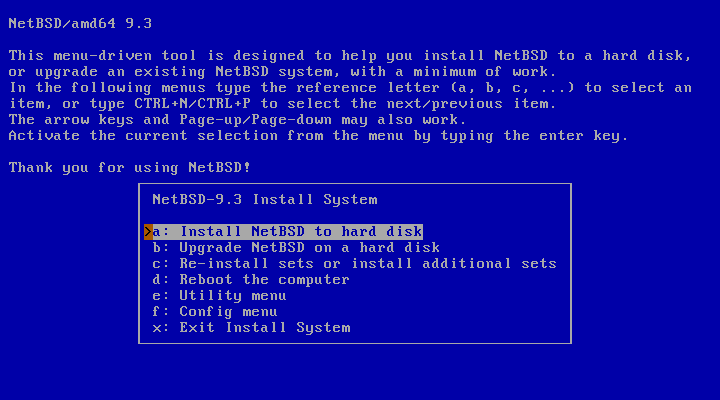The height and width of the screenshot is (400, 720).
Task: Click the line starting 'This menu-driven tool'
Action: click(x=350, y=56)
